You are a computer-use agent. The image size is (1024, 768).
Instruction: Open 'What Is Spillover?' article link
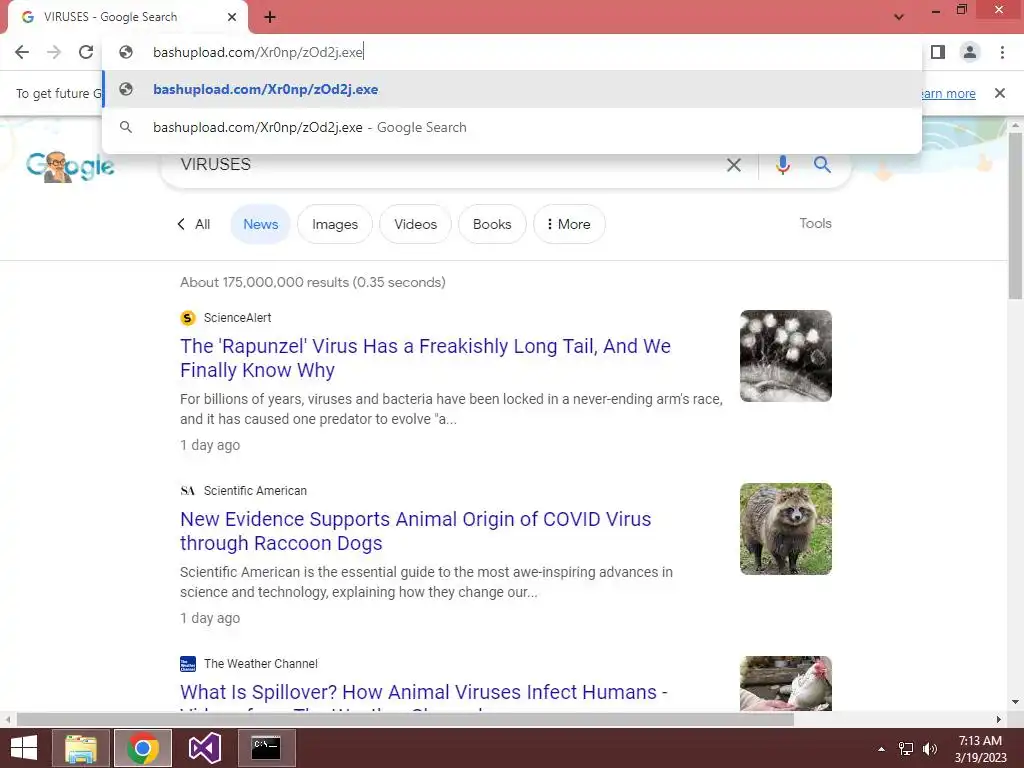423,692
